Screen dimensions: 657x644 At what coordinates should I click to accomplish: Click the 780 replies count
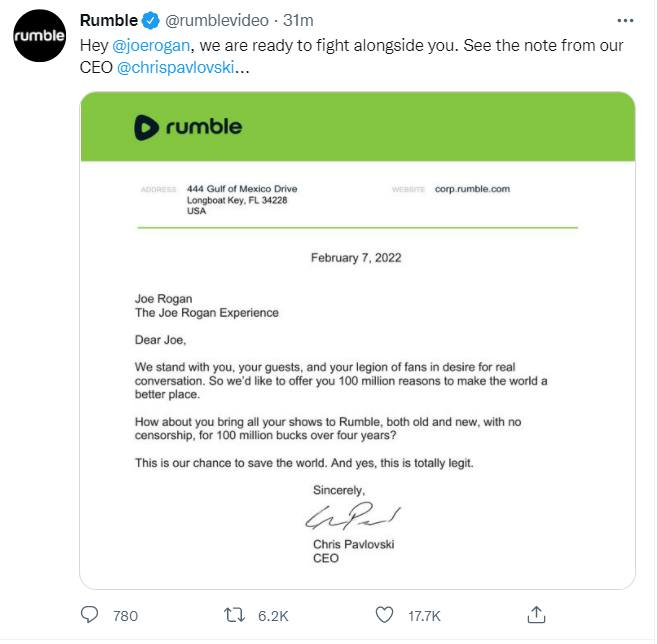pos(125,615)
